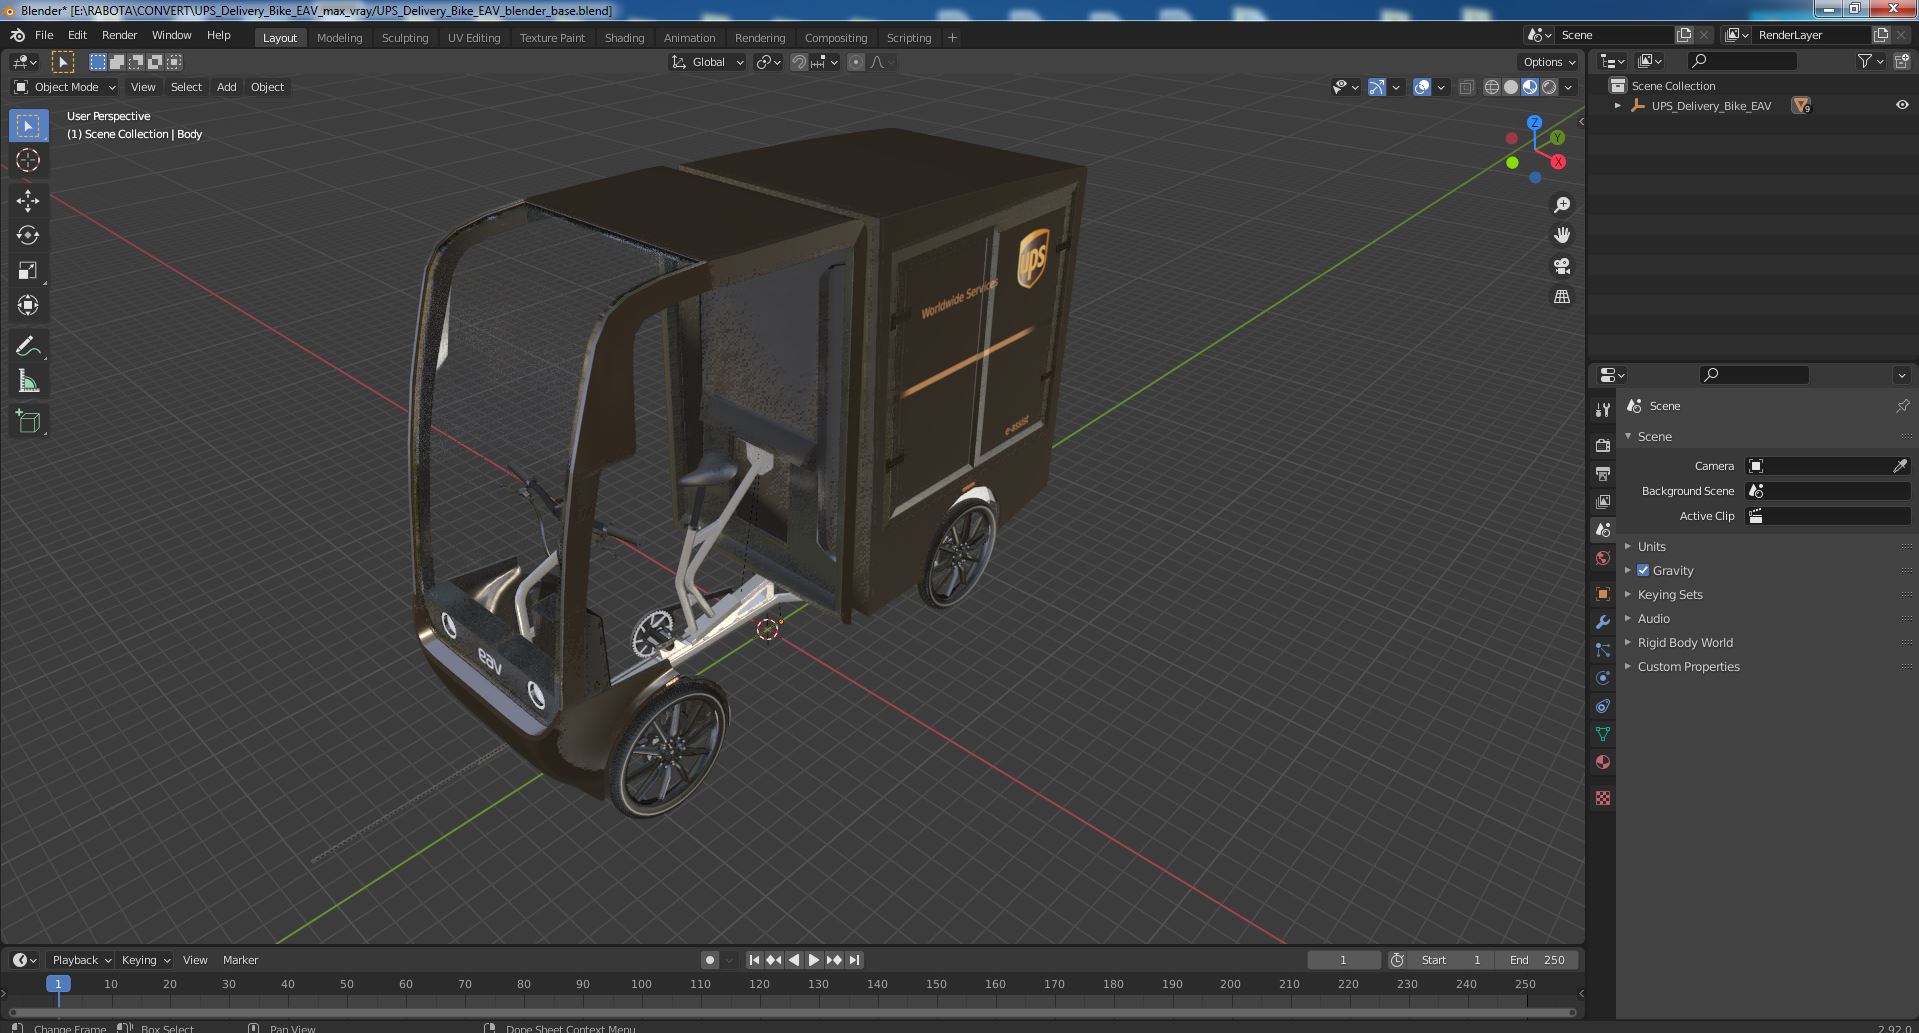The width and height of the screenshot is (1919, 1033).
Task: Open View Layer properties tab
Action: point(1603,501)
